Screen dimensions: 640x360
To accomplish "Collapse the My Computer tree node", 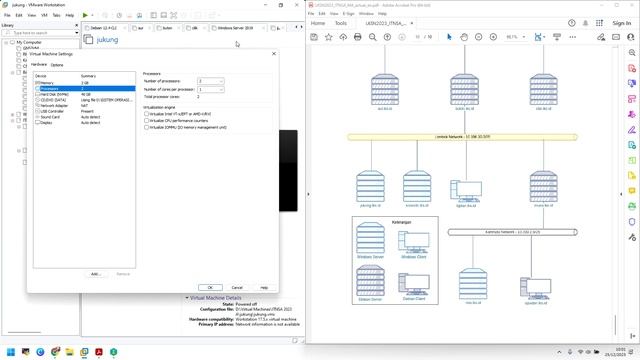I will 6,42.
